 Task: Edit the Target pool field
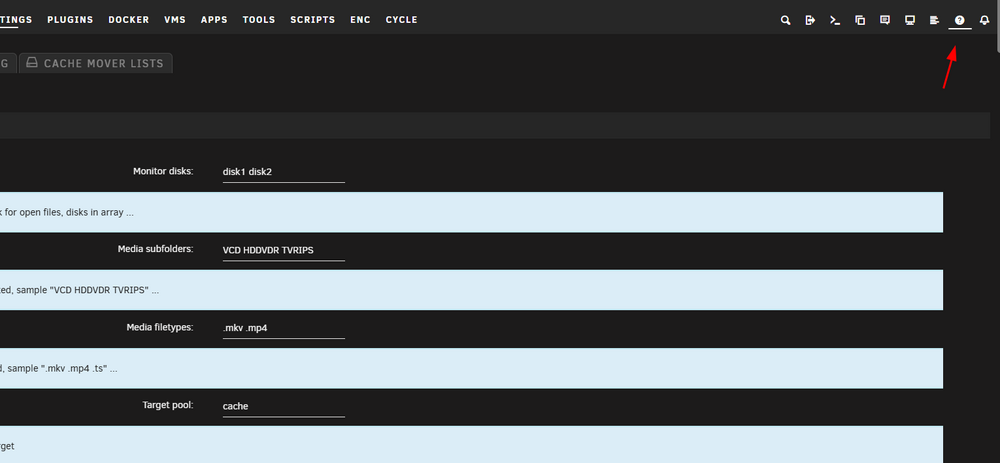284,406
